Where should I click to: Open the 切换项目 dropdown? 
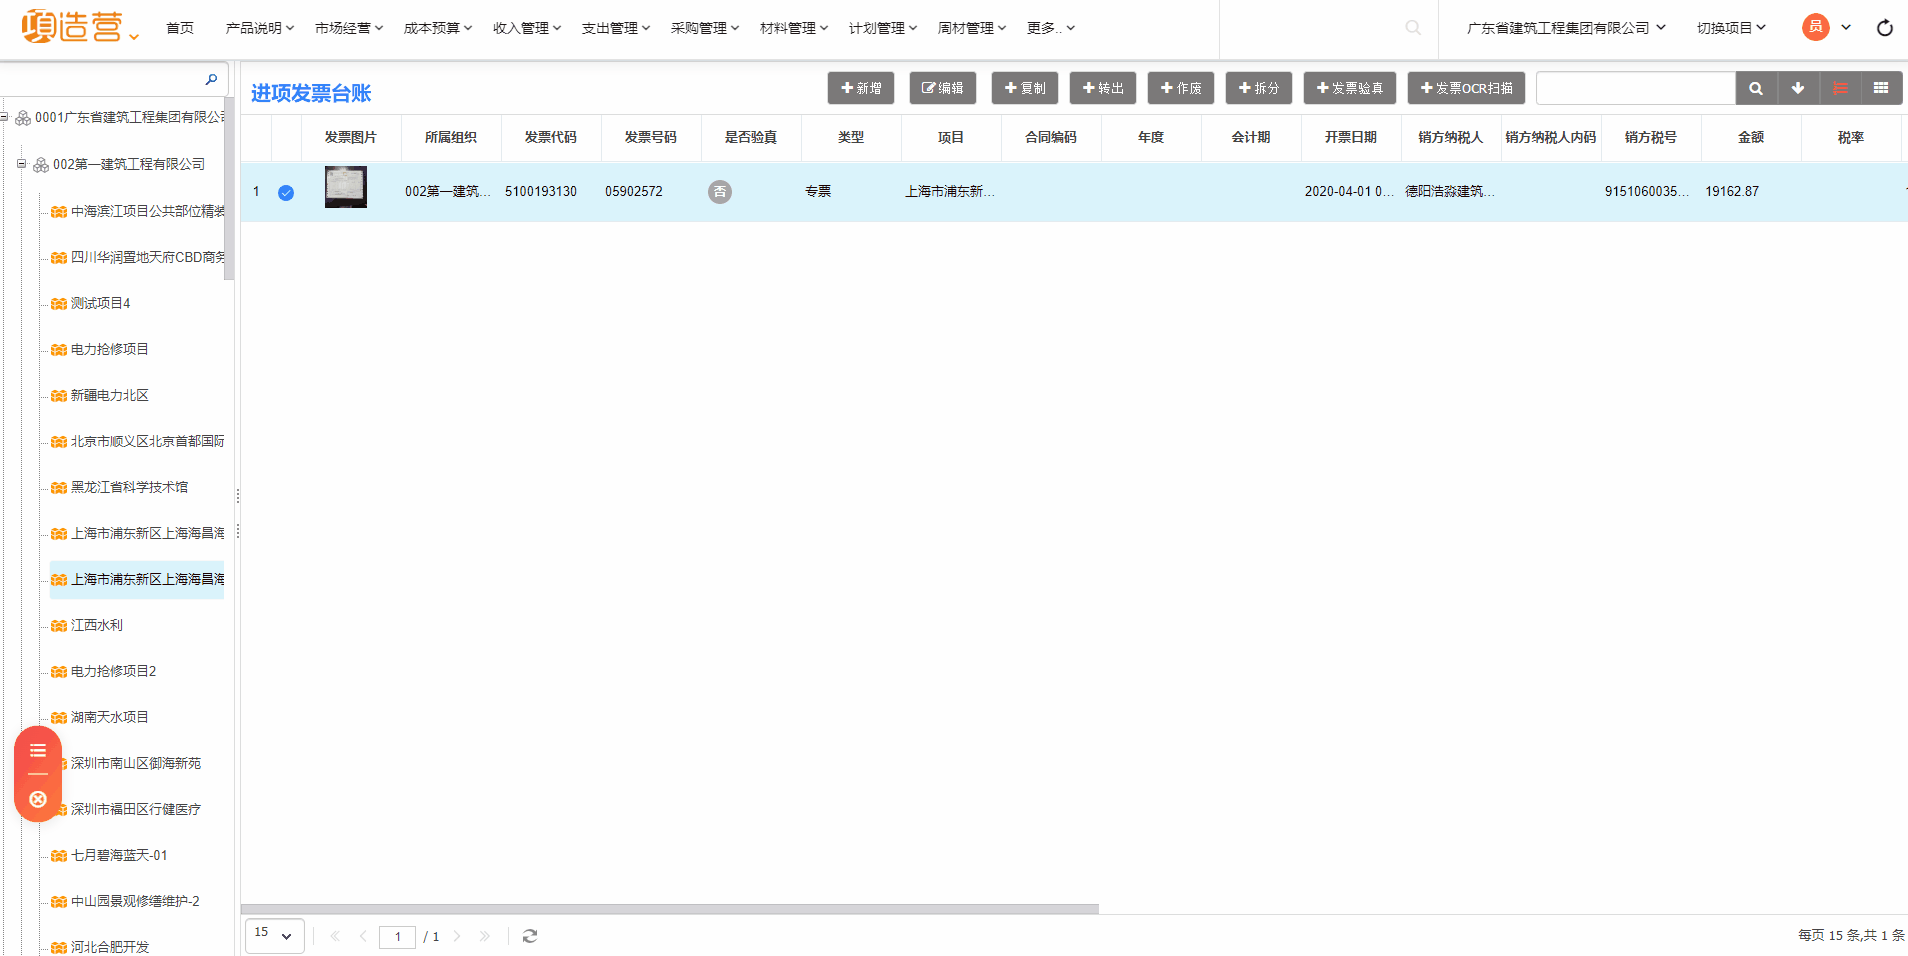tap(1731, 28)
